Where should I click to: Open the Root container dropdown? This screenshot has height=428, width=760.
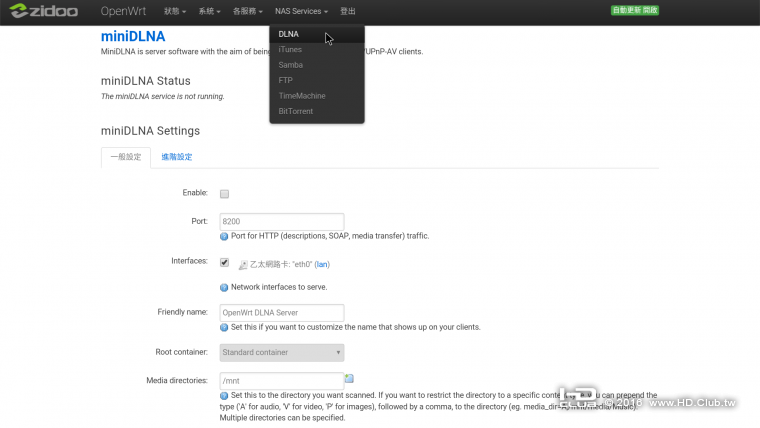click(x=282, y=352)
